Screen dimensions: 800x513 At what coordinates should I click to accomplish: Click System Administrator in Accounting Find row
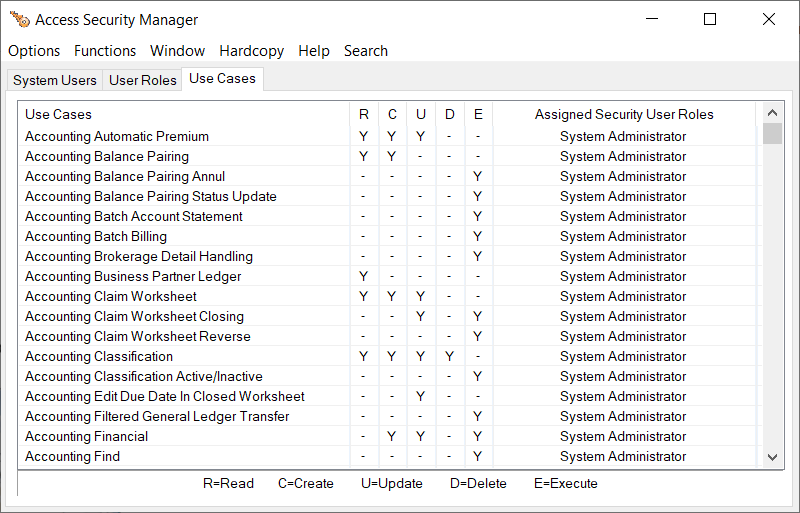pos(623,456)
